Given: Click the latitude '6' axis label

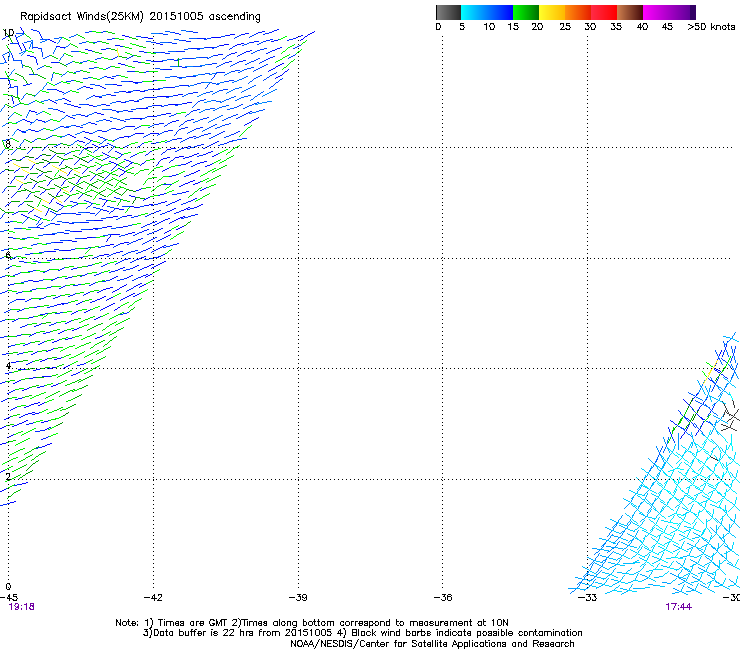Looking at the screenshot, I should [x=8, y=255].
